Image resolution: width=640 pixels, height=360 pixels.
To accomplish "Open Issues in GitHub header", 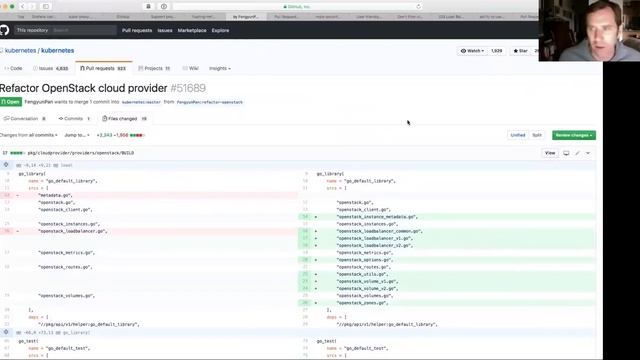I will 165,30.
